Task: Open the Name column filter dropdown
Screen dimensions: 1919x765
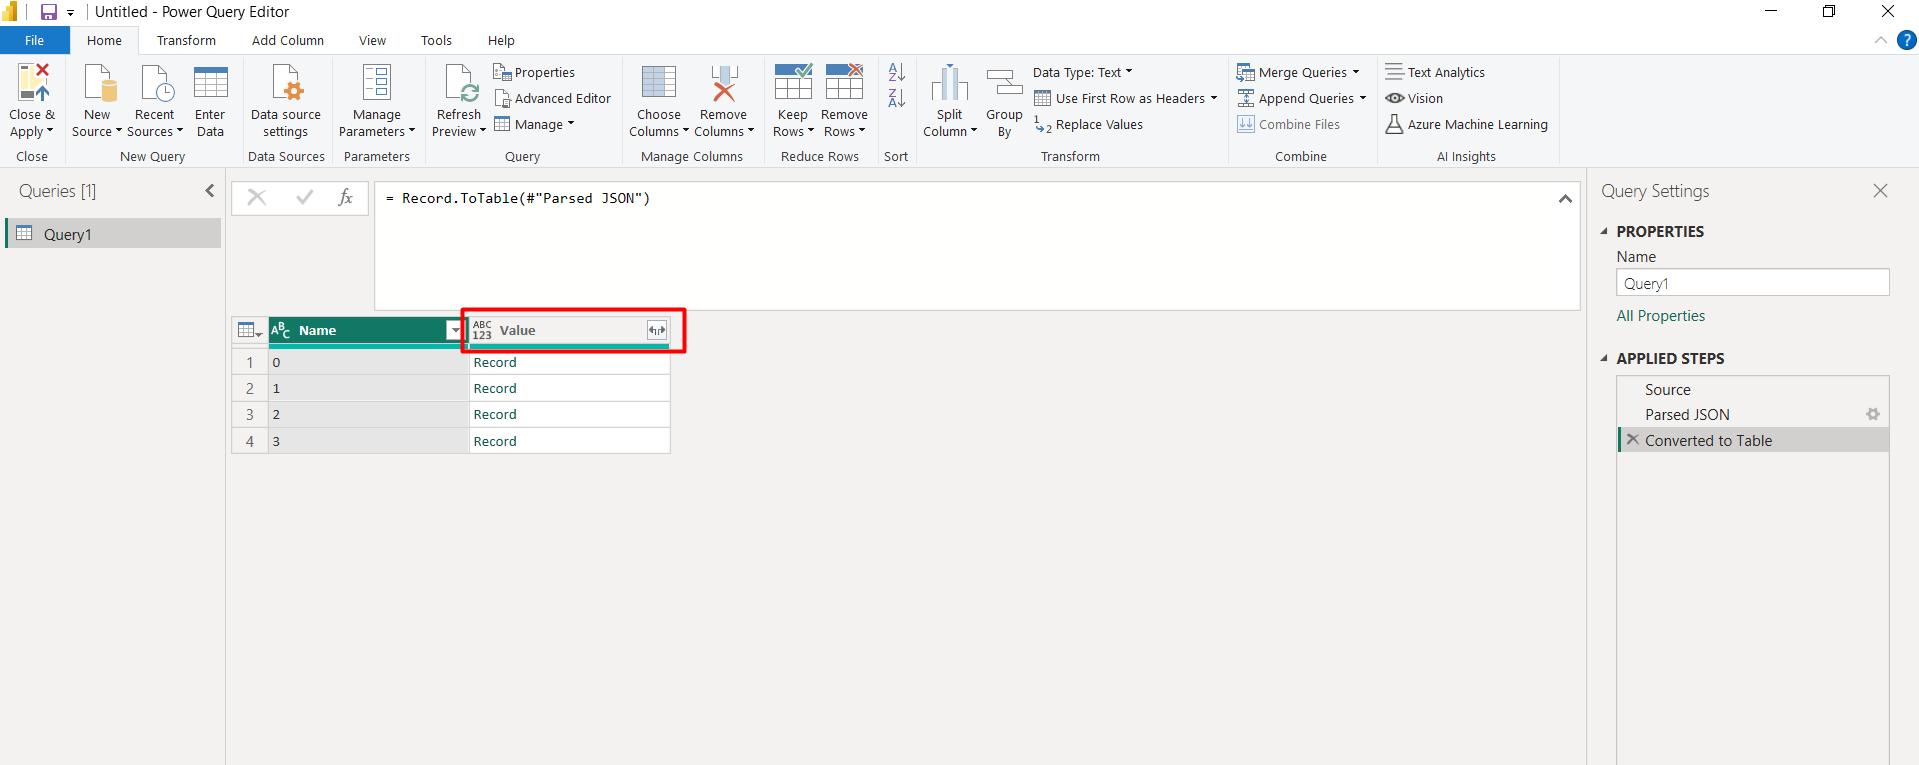Action: click(x=455, y=331)
